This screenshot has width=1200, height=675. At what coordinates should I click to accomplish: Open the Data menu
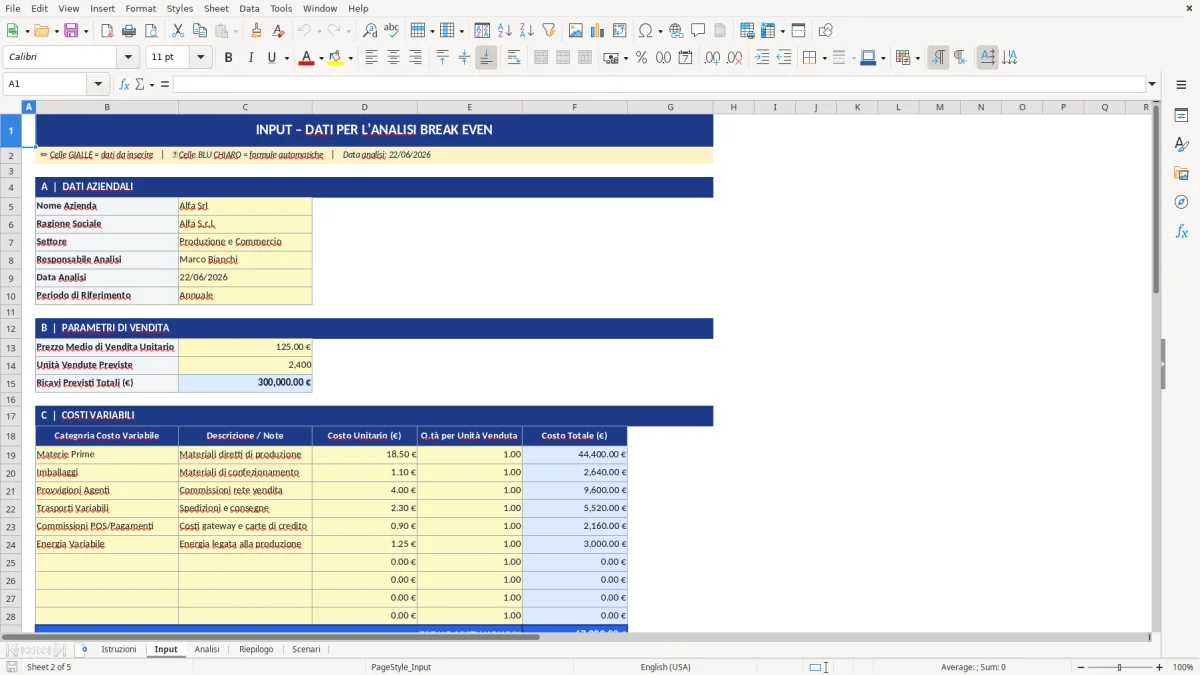point(249,8)
